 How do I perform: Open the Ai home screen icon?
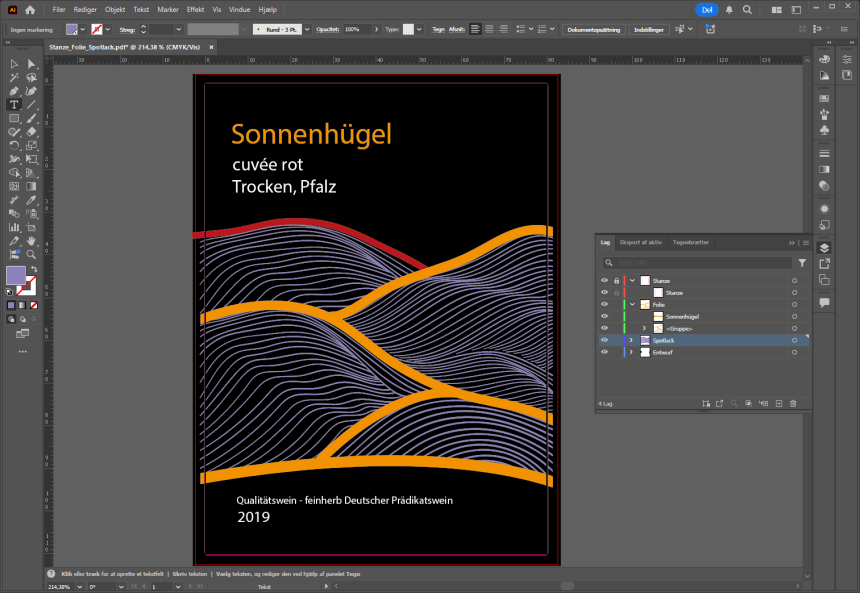click(x=30, y=10)
